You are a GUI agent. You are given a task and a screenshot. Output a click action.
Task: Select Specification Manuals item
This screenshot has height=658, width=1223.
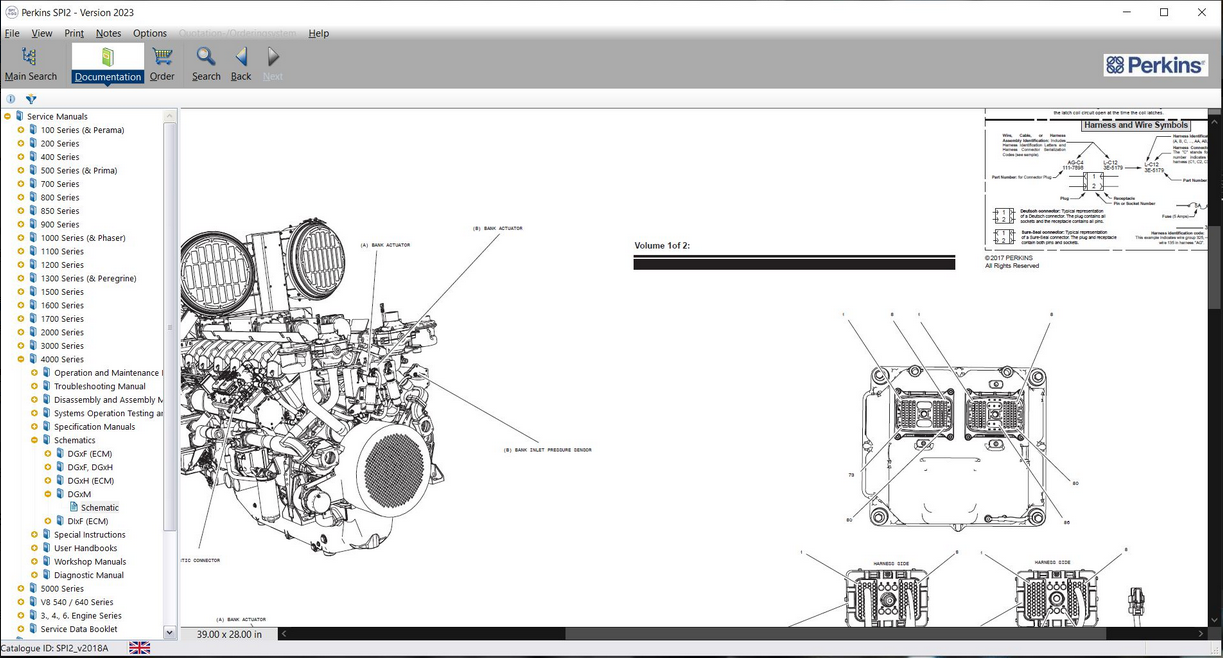click(x=95, y=427)
